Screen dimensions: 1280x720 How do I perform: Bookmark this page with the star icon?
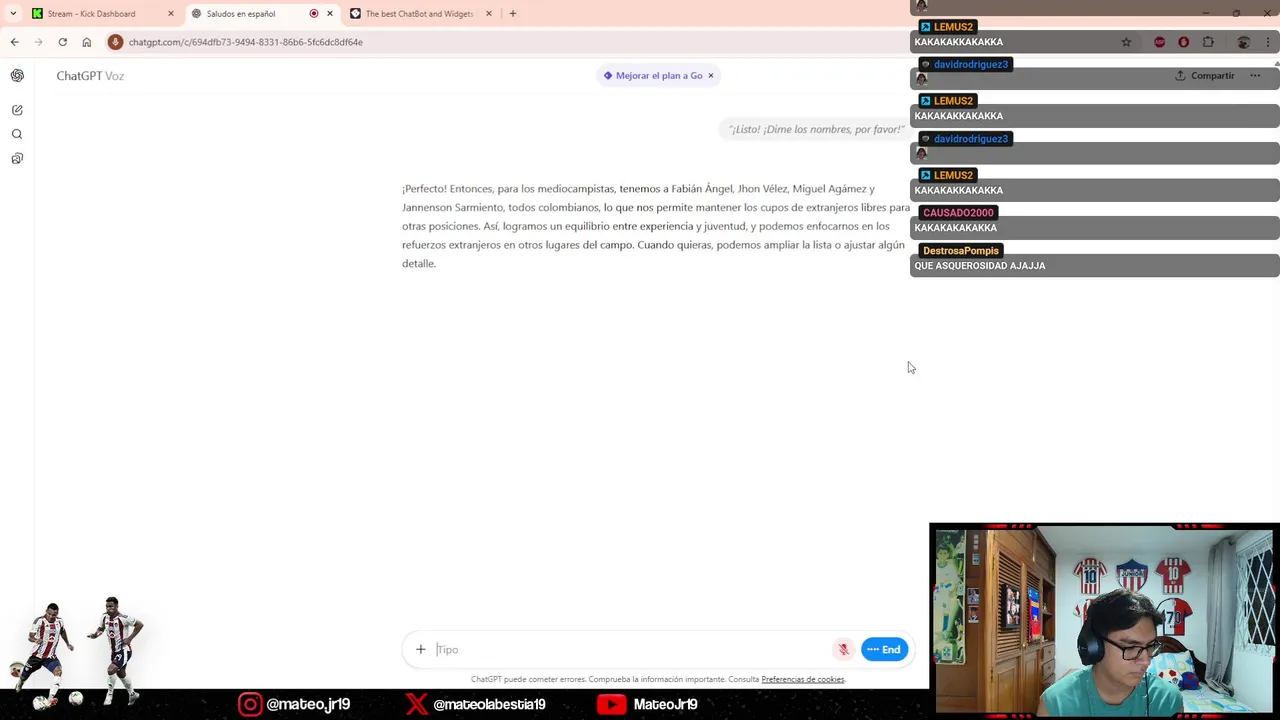[1126, 42]
